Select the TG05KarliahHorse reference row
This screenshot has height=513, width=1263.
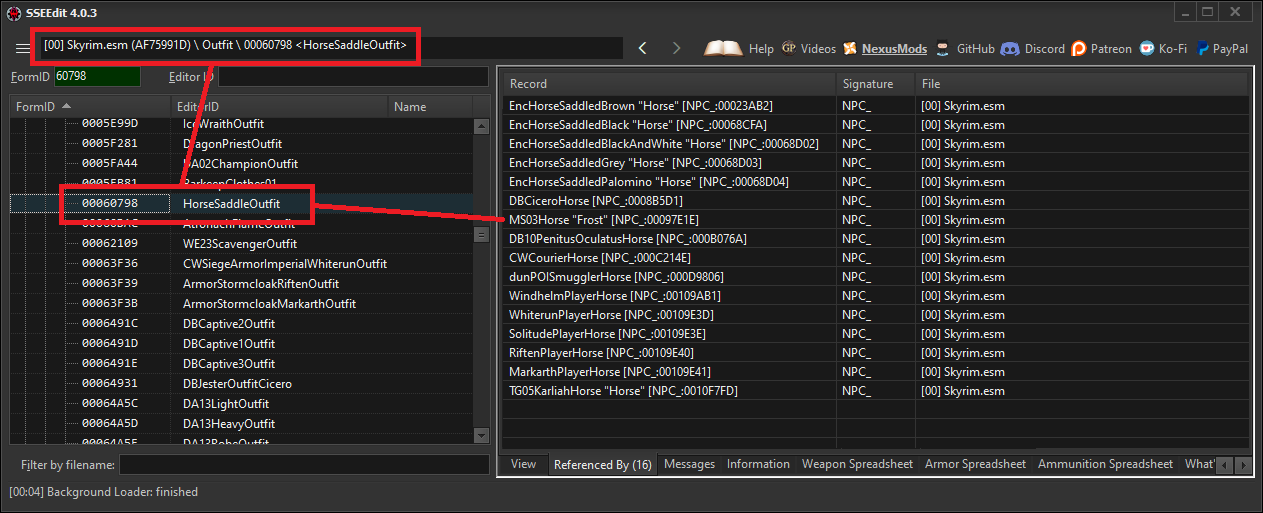pos(875,390)
